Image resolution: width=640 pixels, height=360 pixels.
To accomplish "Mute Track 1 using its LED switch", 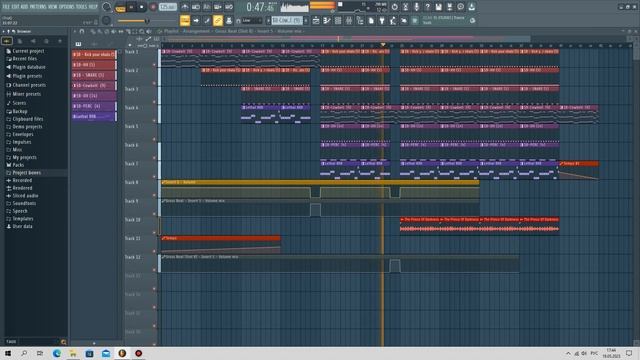I will pyautogui.click(x=154, y=65).
